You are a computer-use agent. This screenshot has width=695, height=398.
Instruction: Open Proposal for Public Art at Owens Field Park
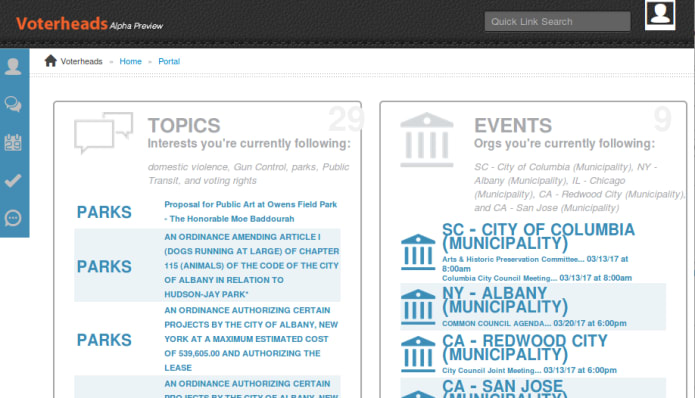250,211
